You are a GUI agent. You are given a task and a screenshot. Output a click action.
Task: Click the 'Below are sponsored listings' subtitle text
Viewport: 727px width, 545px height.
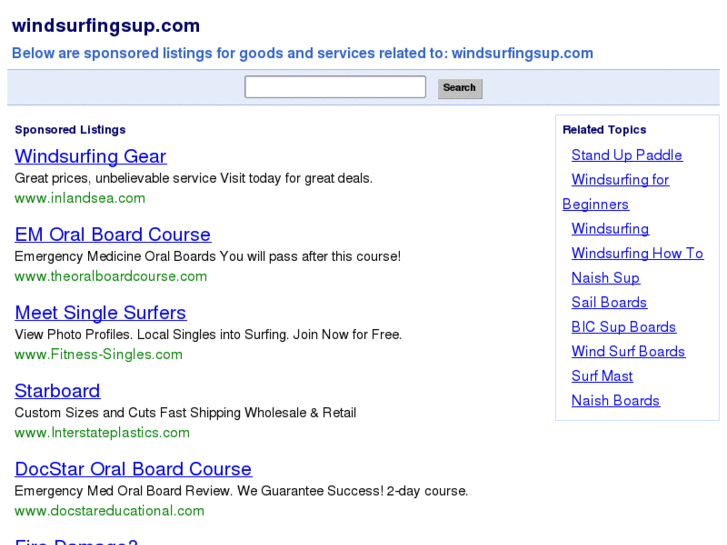pos(302,53)
